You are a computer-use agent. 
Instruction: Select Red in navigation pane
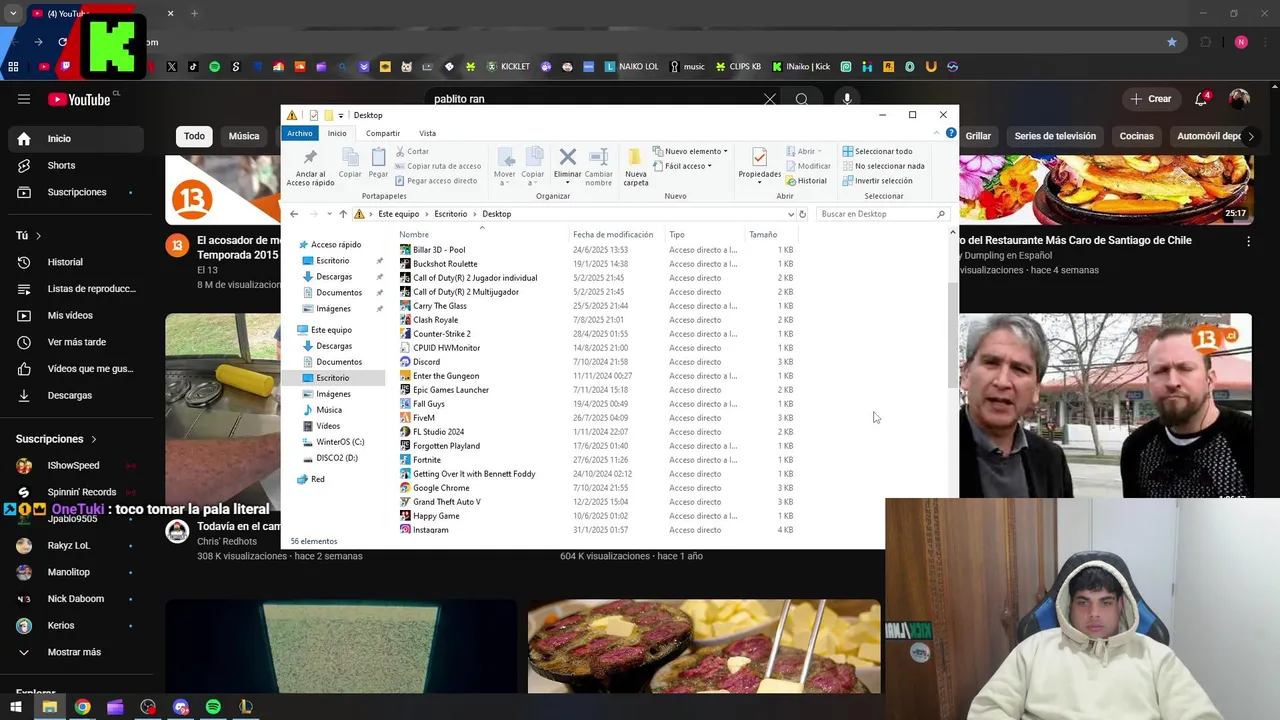(x=317, y=479)
